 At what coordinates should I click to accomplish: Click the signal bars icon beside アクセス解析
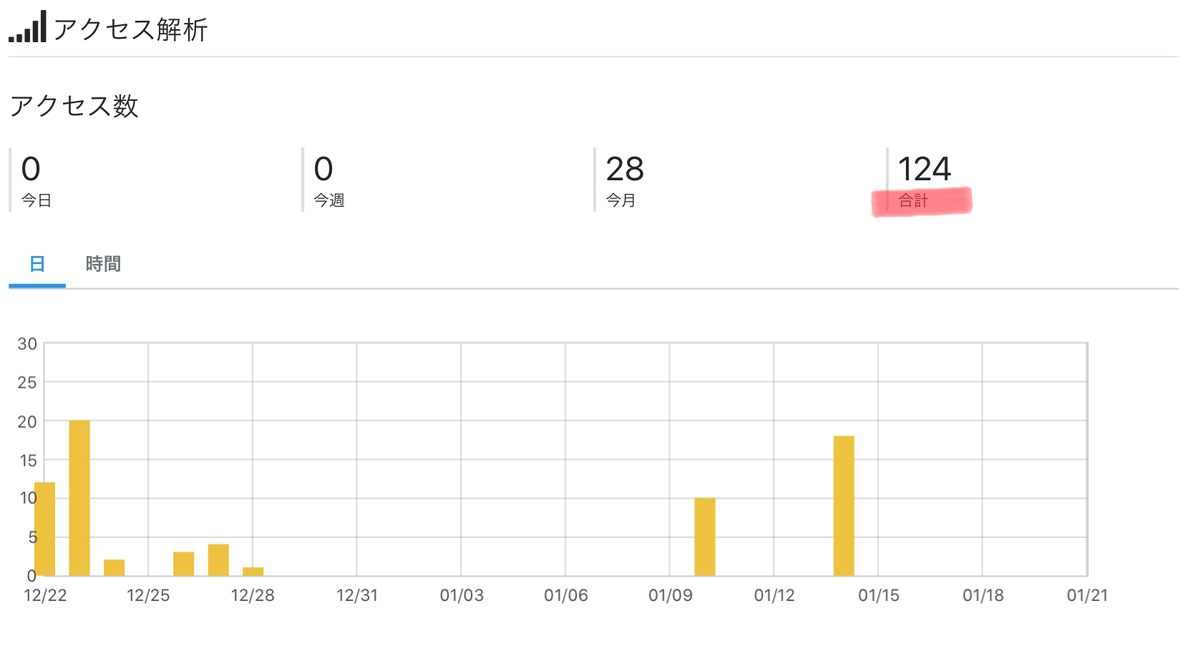(27, 27)
